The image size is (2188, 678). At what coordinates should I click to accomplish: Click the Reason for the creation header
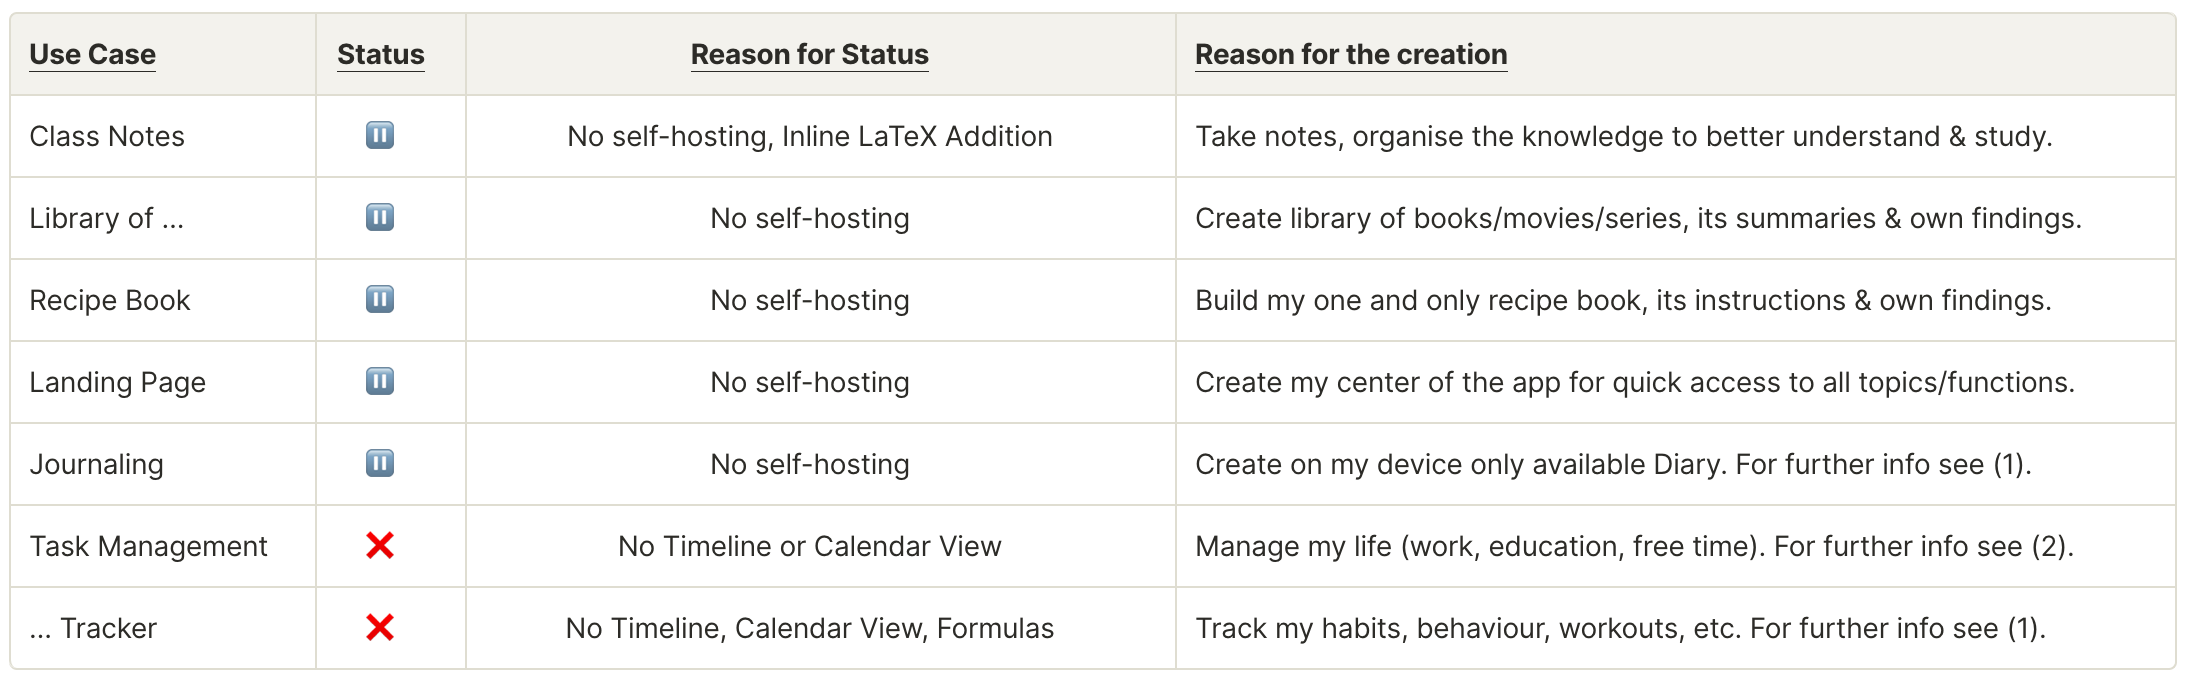(x=1351, y=54)
